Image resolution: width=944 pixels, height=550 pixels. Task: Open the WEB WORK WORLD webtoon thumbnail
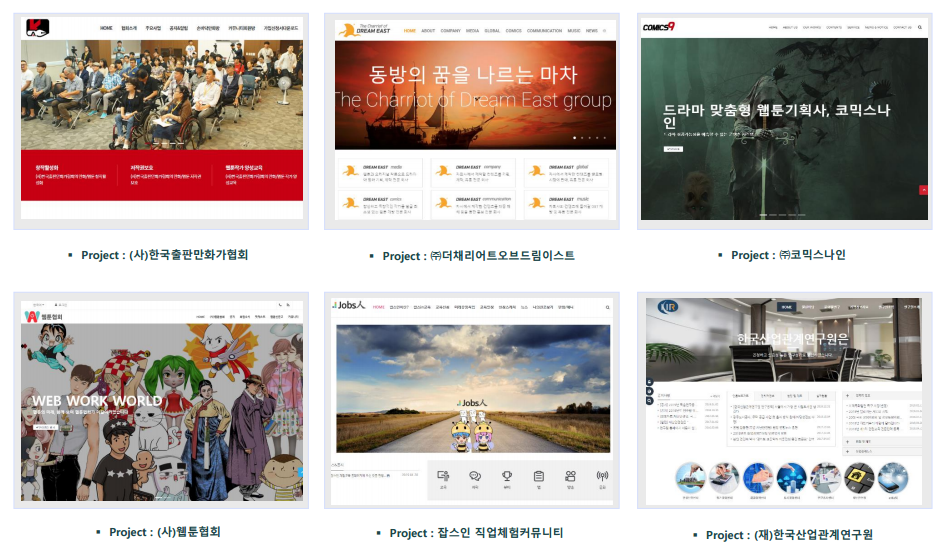click(x=161, y=401)
